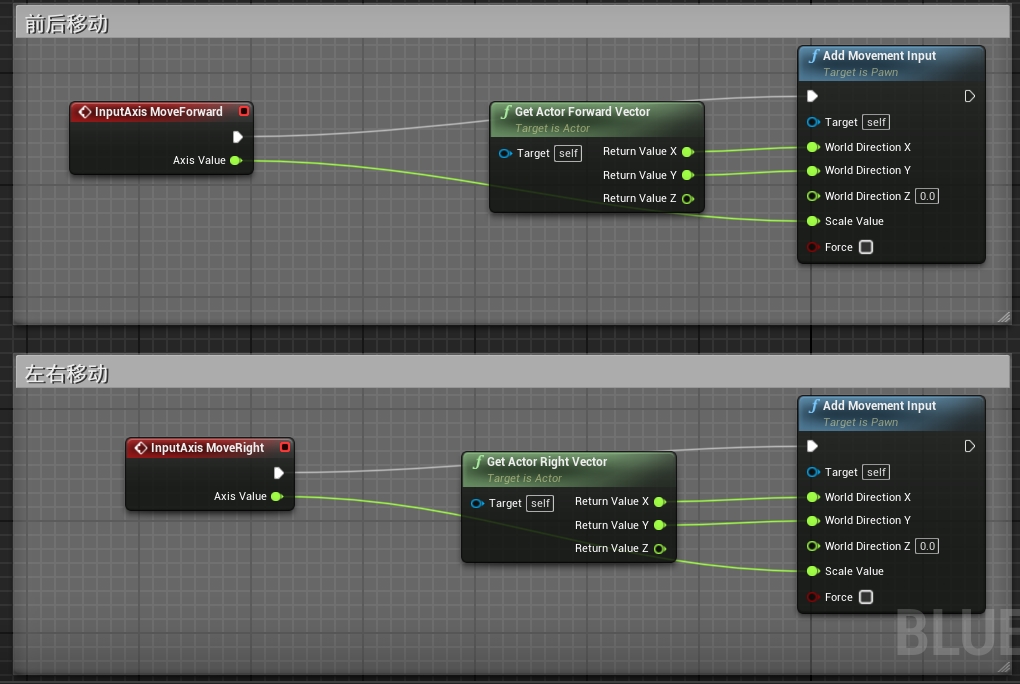Click the red delegate pin on MoveRight node
The height and width of the screenshot is (684, 1020).
tap(285, 448)
